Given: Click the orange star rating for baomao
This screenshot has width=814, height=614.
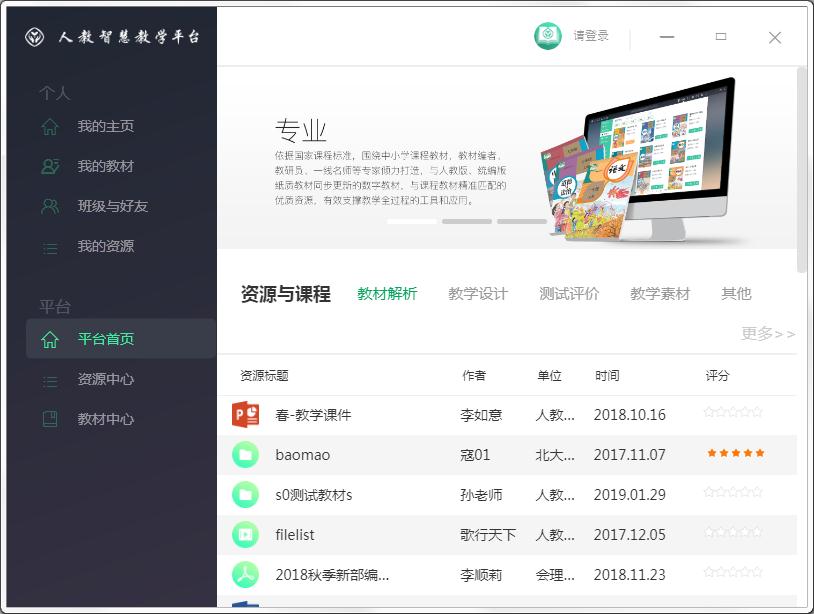Looking at the screenshot, I should point(736,453).
